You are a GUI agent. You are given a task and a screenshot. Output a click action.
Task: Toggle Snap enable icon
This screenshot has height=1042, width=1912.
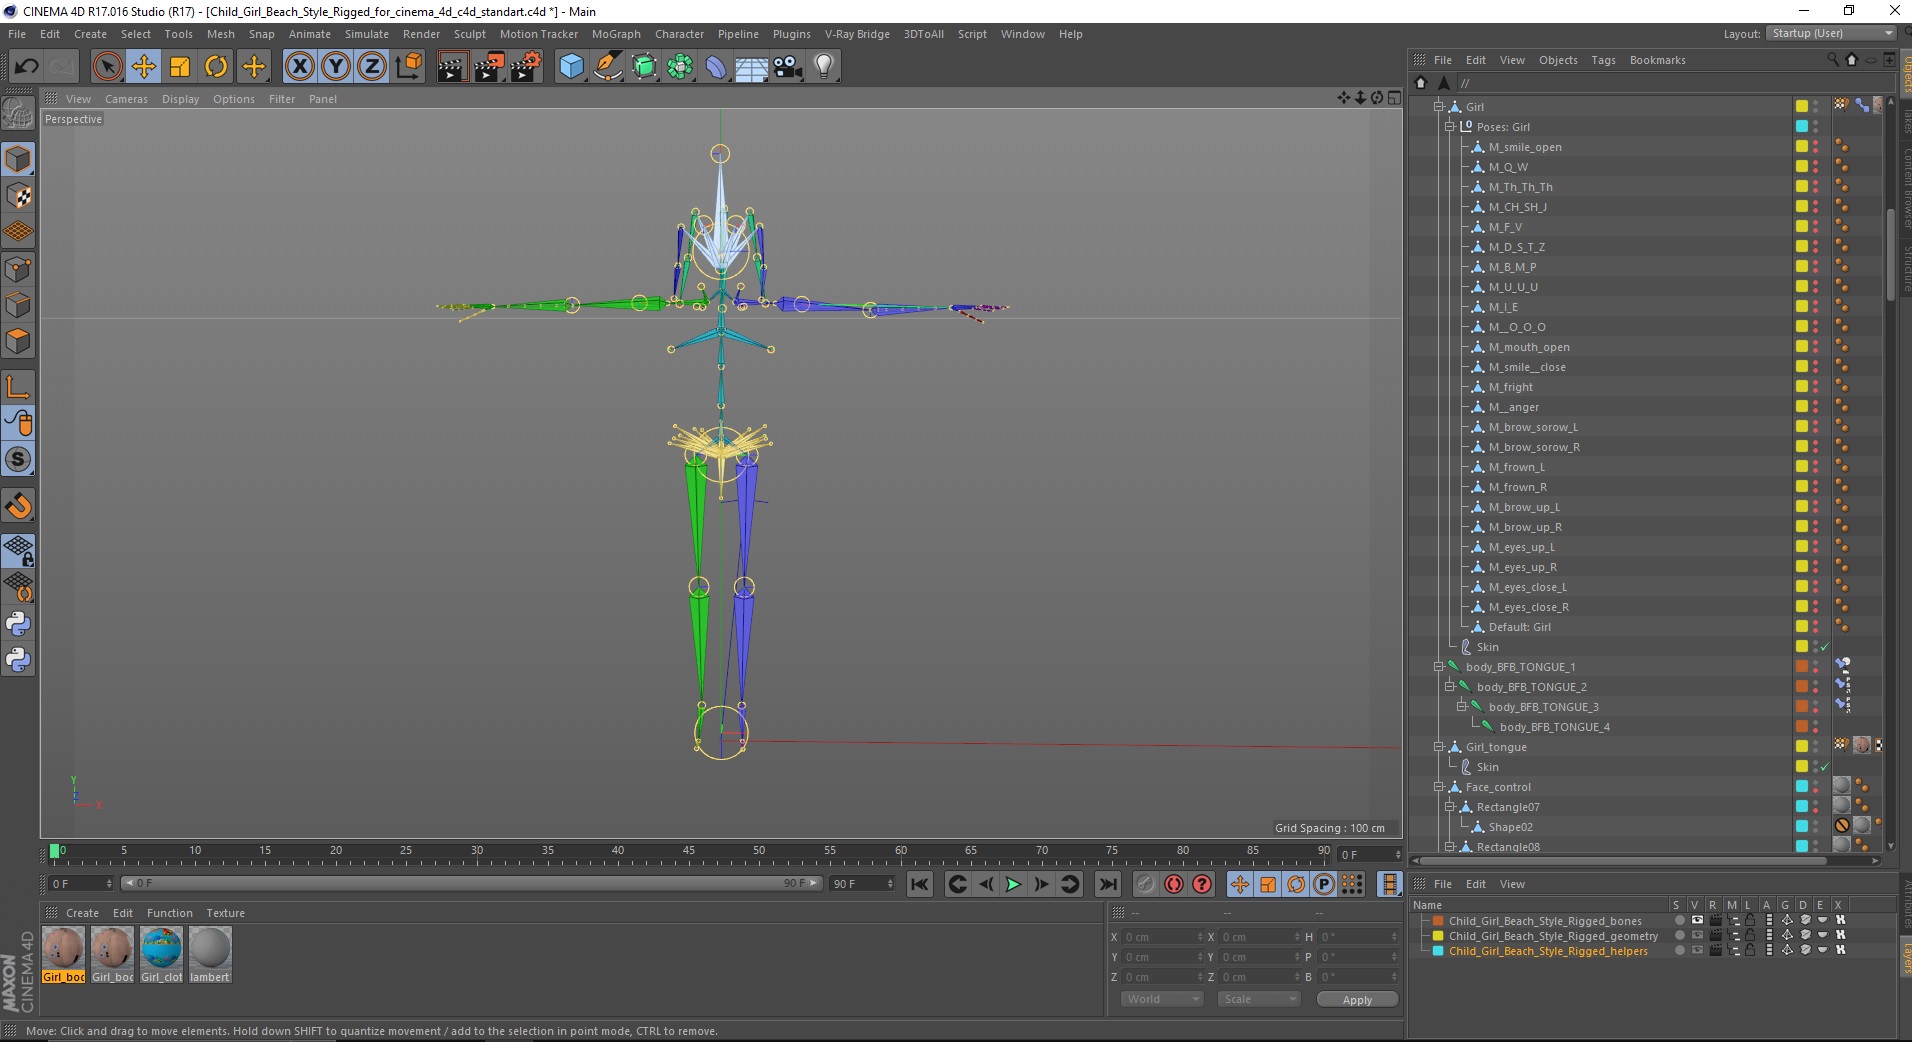tap(18, 506)
